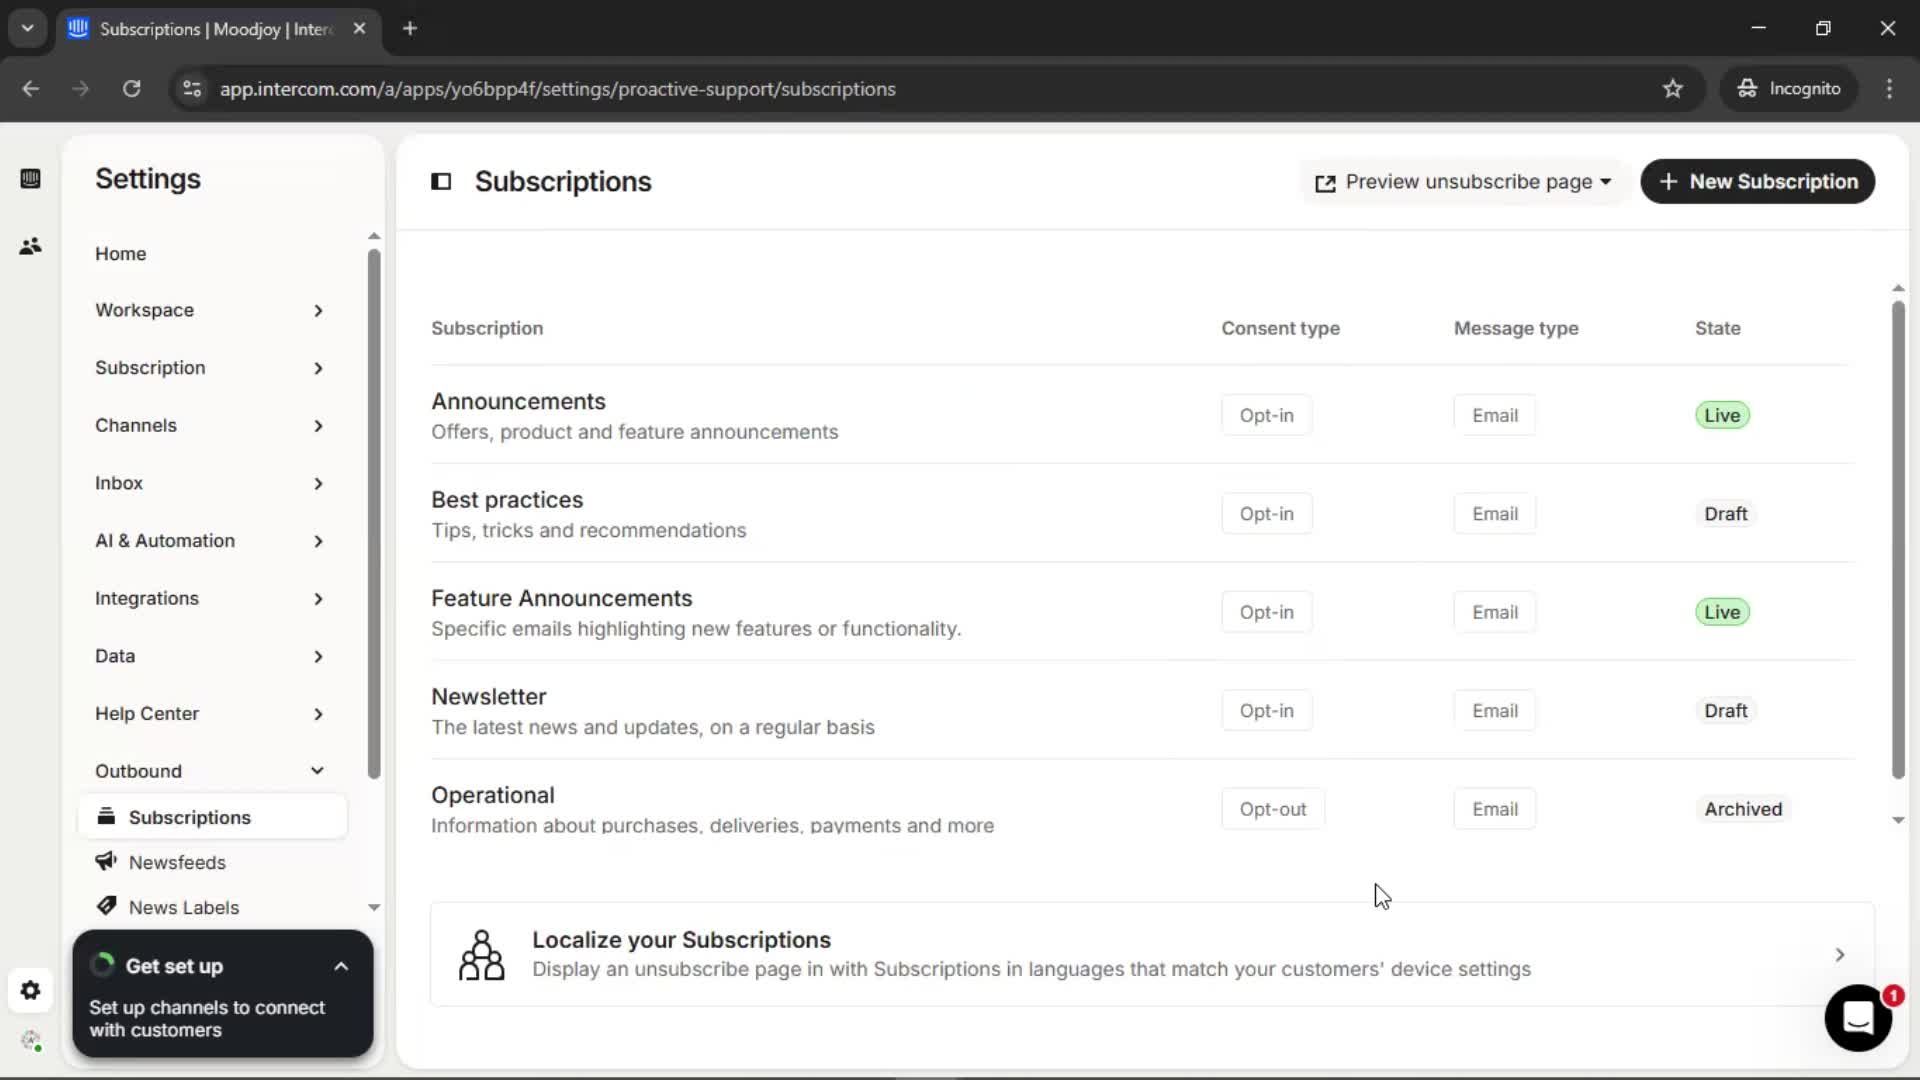Open the Newsletter subscription
The width and height of the screenshot is (1920, 1080).
coord(488,697)
